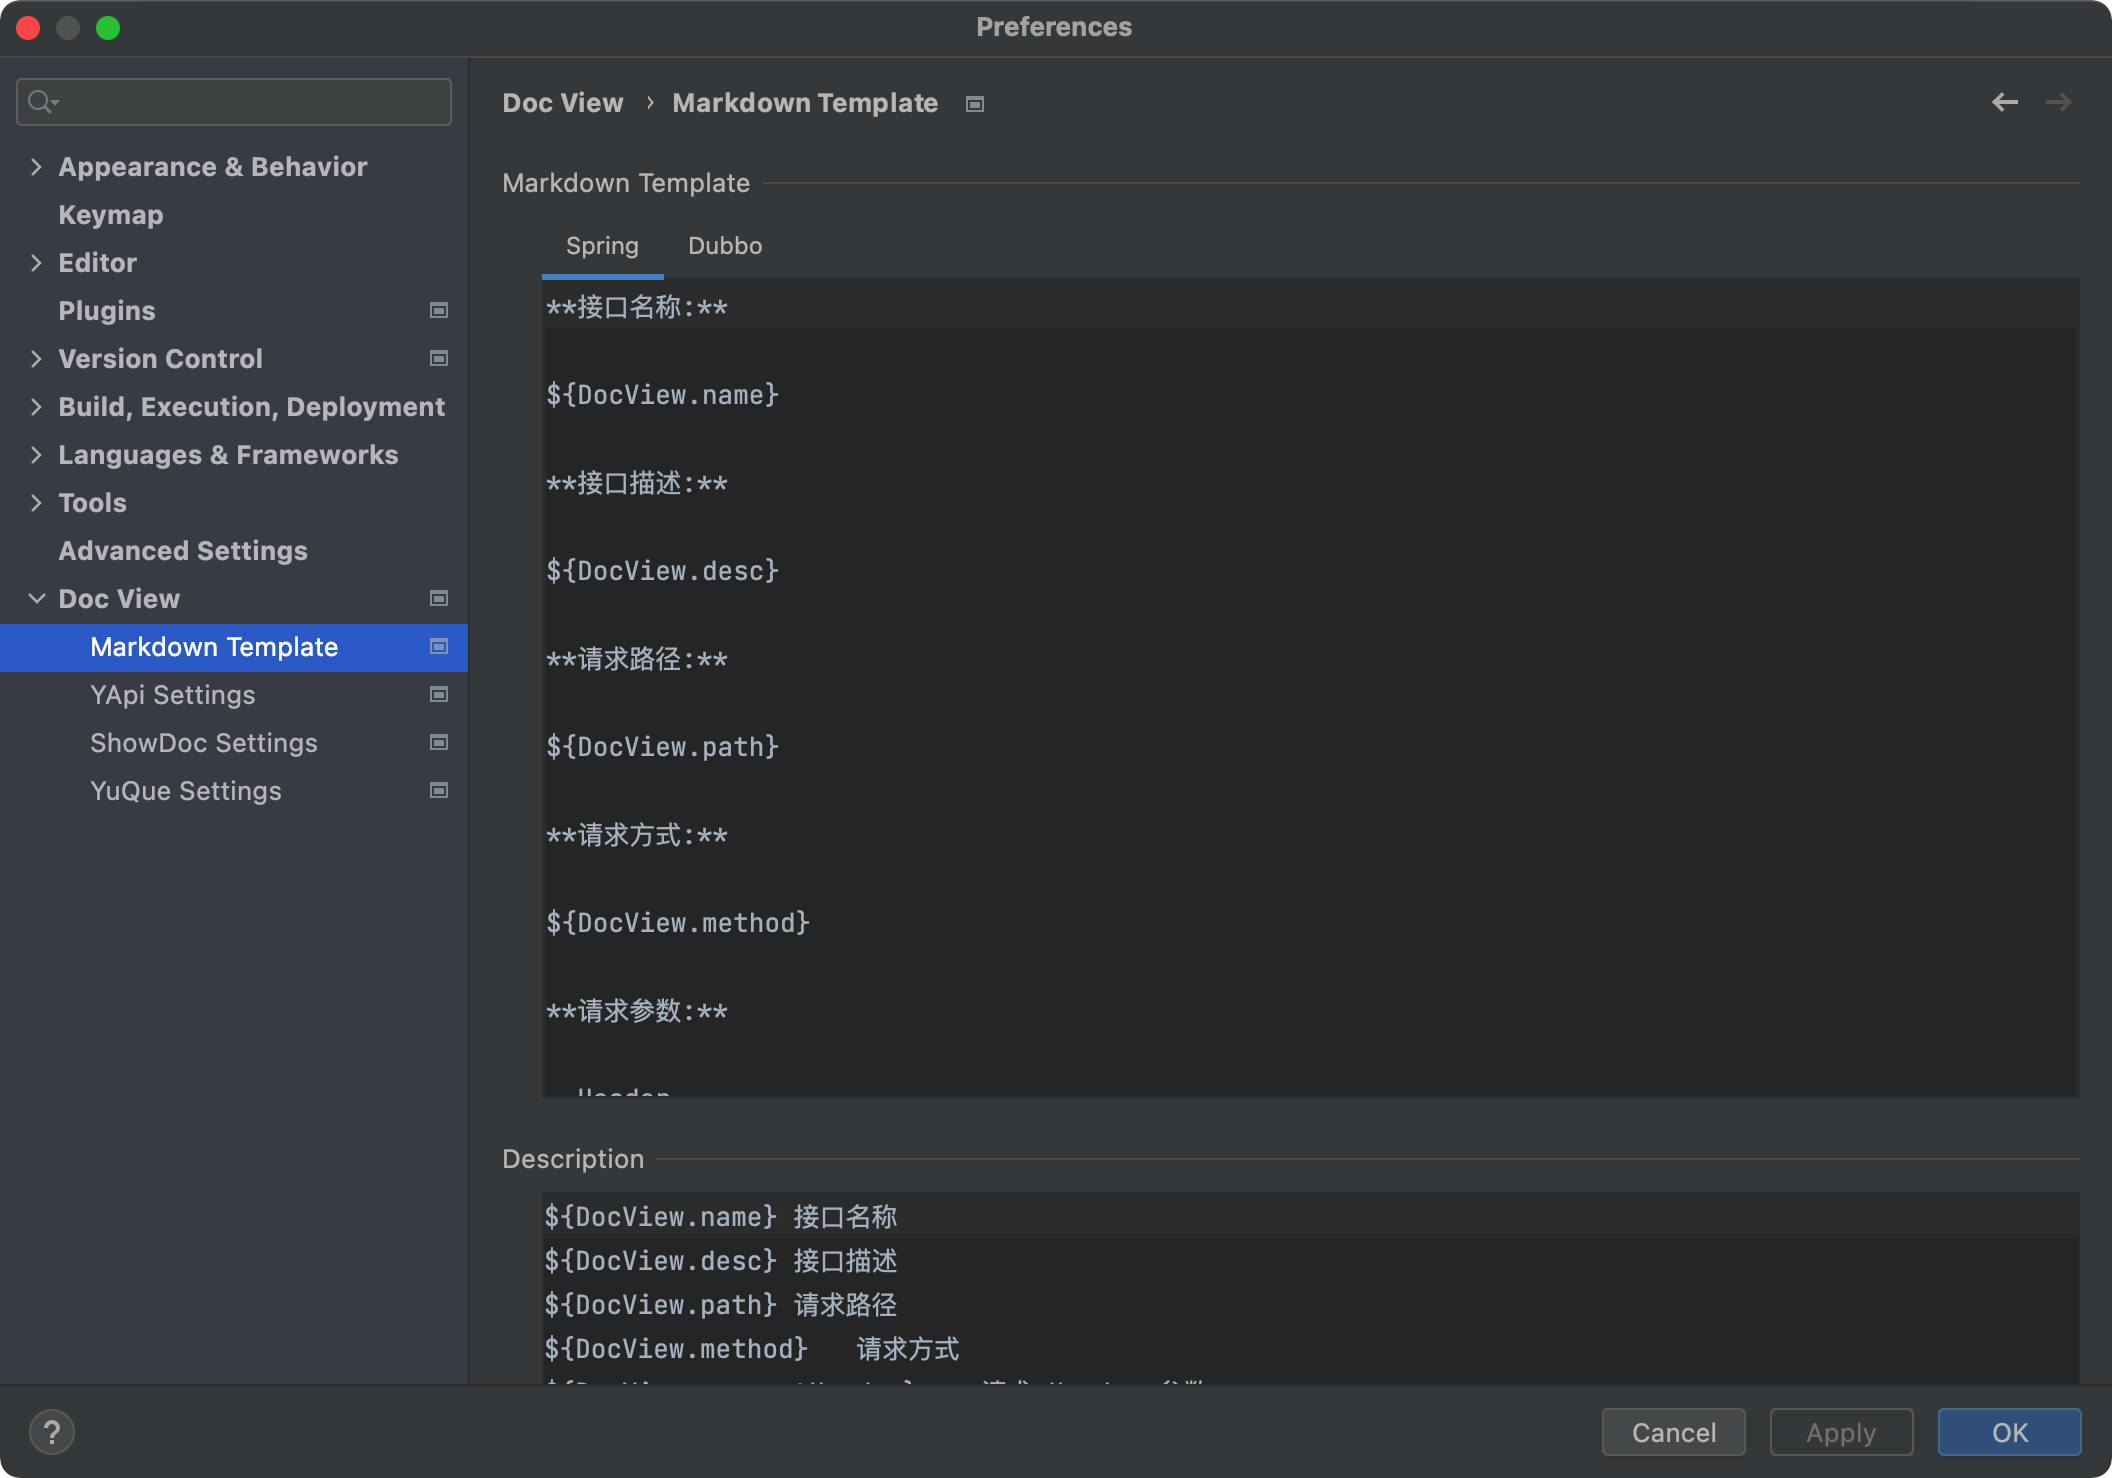The width and height of the screenshot is (2112, 1478).
Task: Select the Spring template tab
Action: [602, 246]
